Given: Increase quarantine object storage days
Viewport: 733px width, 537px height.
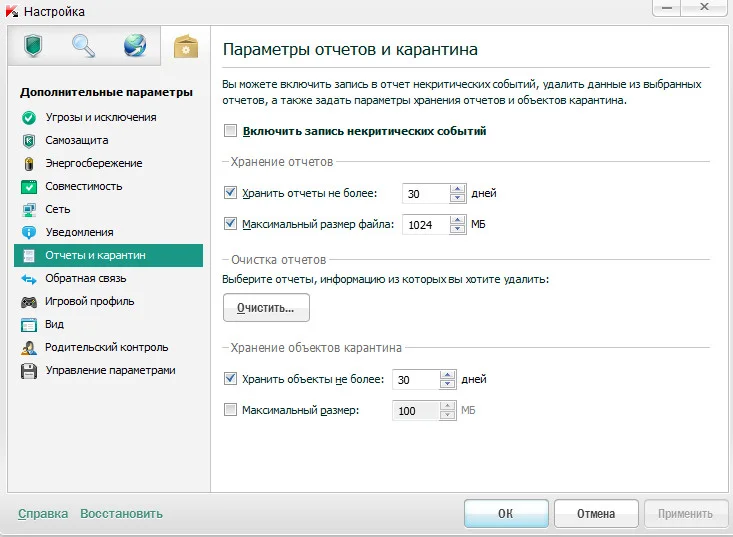Looking at the screenshot, I should 447,375.
